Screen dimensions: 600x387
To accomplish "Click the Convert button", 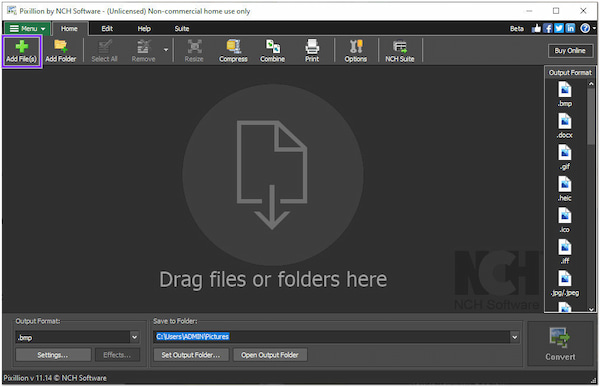I will tap(560, 343).
